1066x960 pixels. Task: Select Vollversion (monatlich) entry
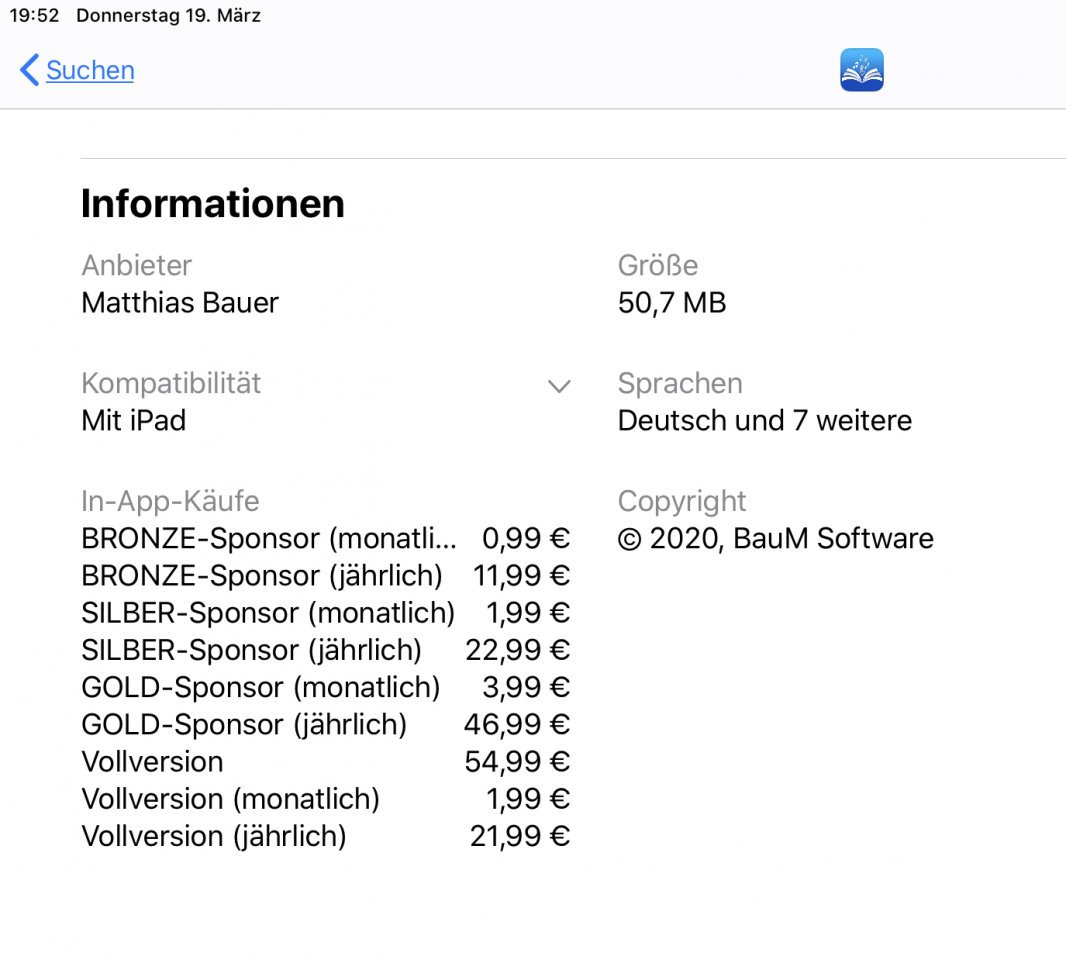326,799
